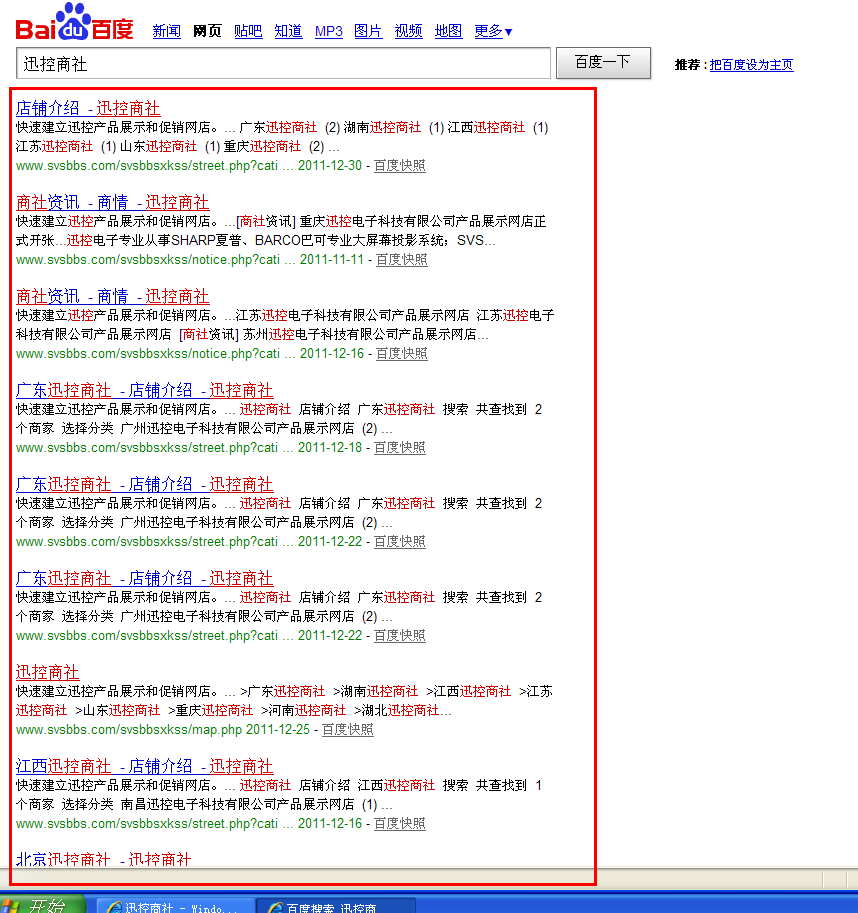The image size is (858, 913).
Task: Open 北京迅控商社 - 迅控商社 result
Action: point(103,859)
